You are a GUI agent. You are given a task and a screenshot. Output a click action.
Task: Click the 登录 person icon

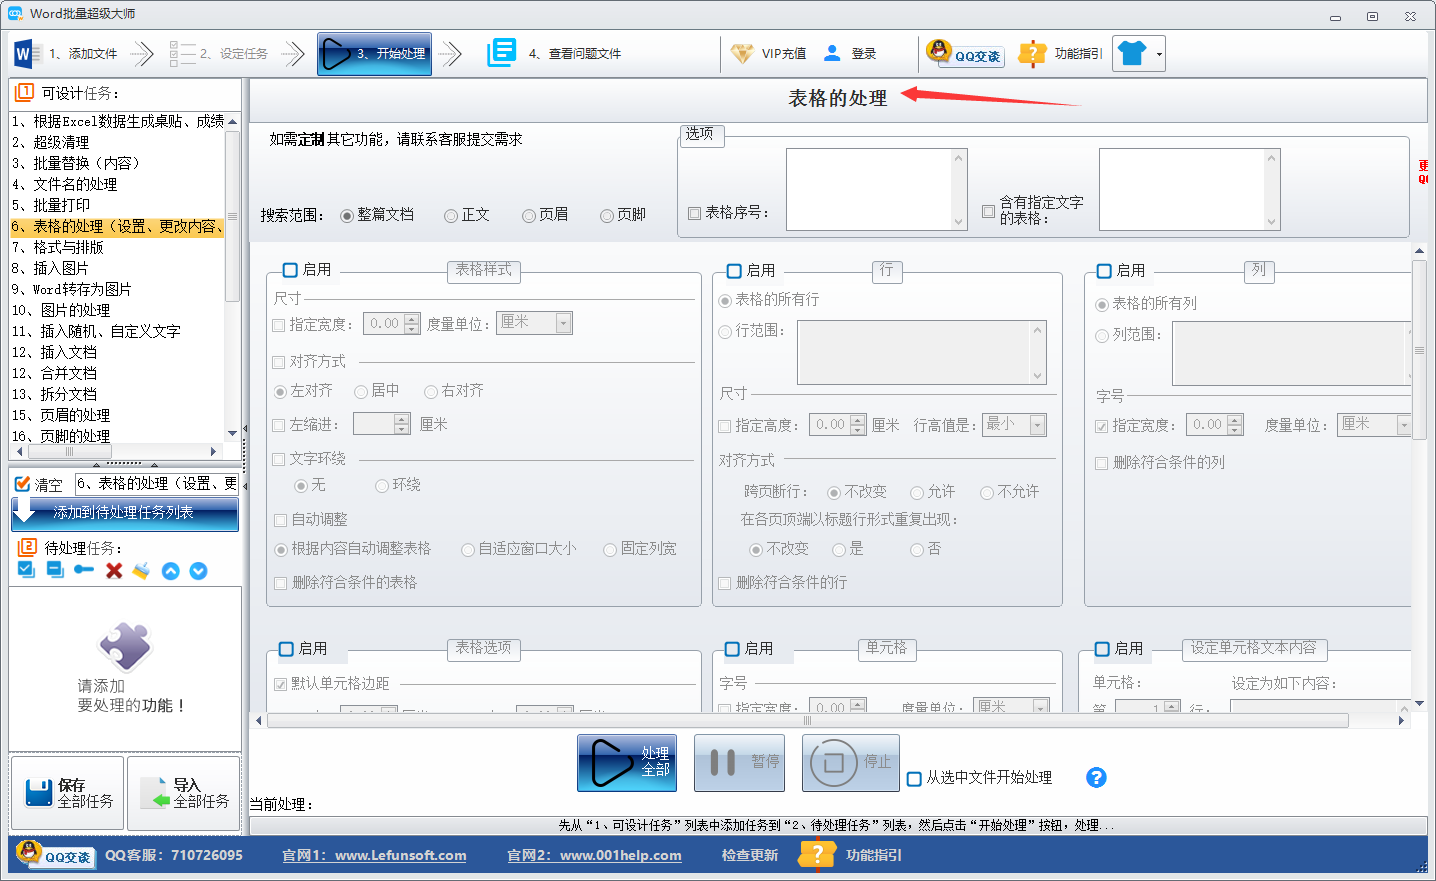pos(833,54)
